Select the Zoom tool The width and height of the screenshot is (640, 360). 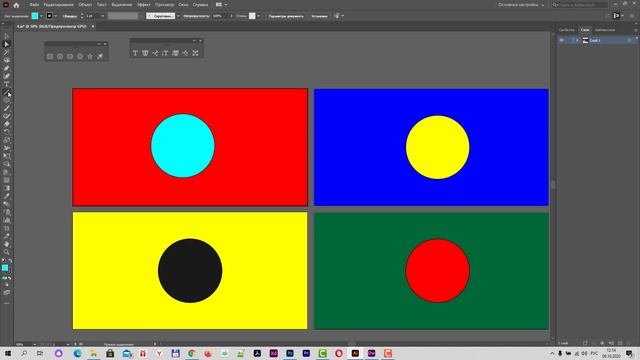7,252
